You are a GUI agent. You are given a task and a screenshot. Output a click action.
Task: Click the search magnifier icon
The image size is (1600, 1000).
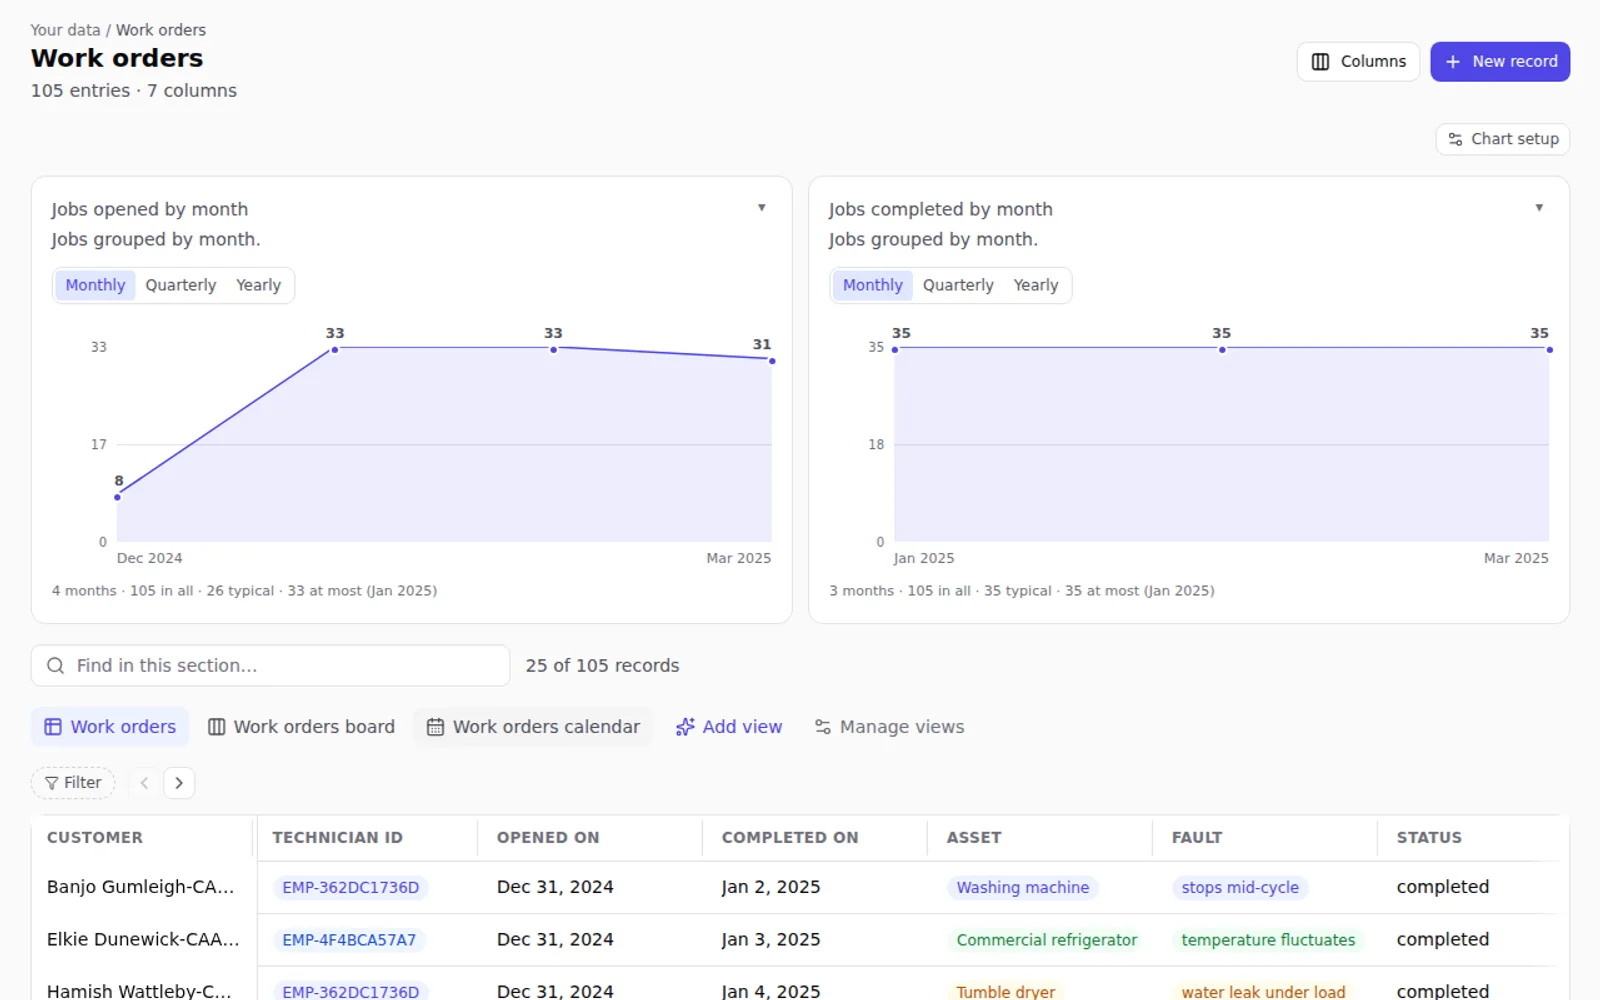point(56,666)
